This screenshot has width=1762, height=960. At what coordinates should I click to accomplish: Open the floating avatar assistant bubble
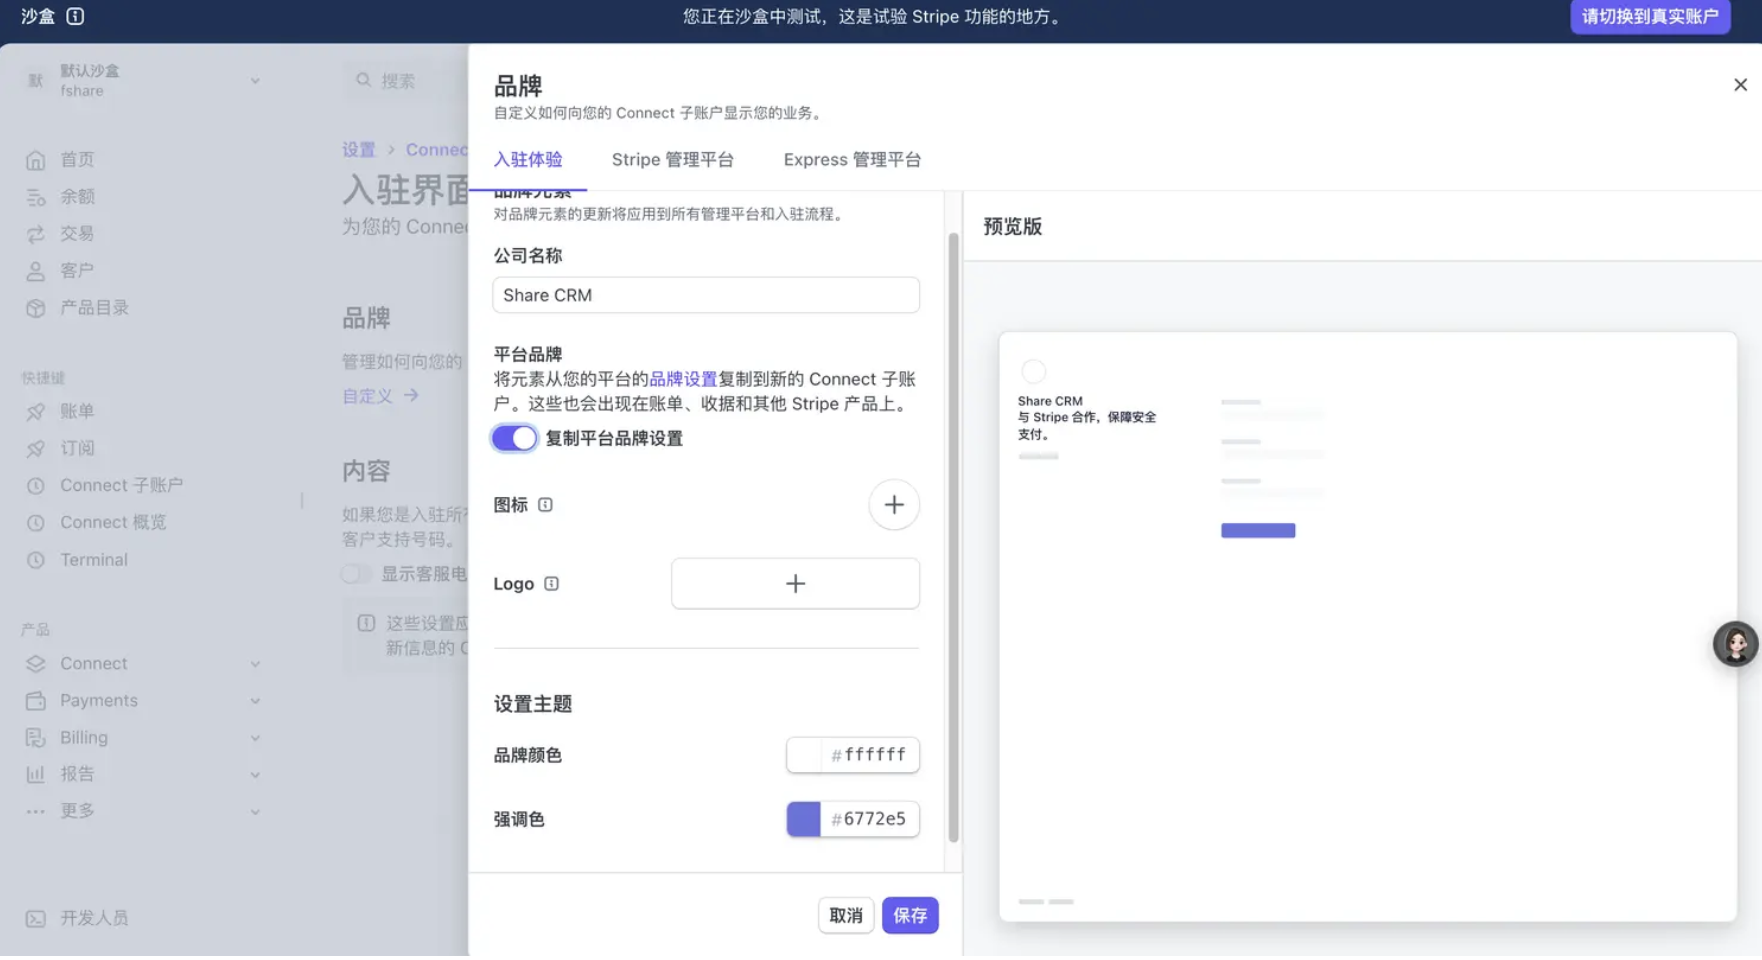pos(1735,644)
